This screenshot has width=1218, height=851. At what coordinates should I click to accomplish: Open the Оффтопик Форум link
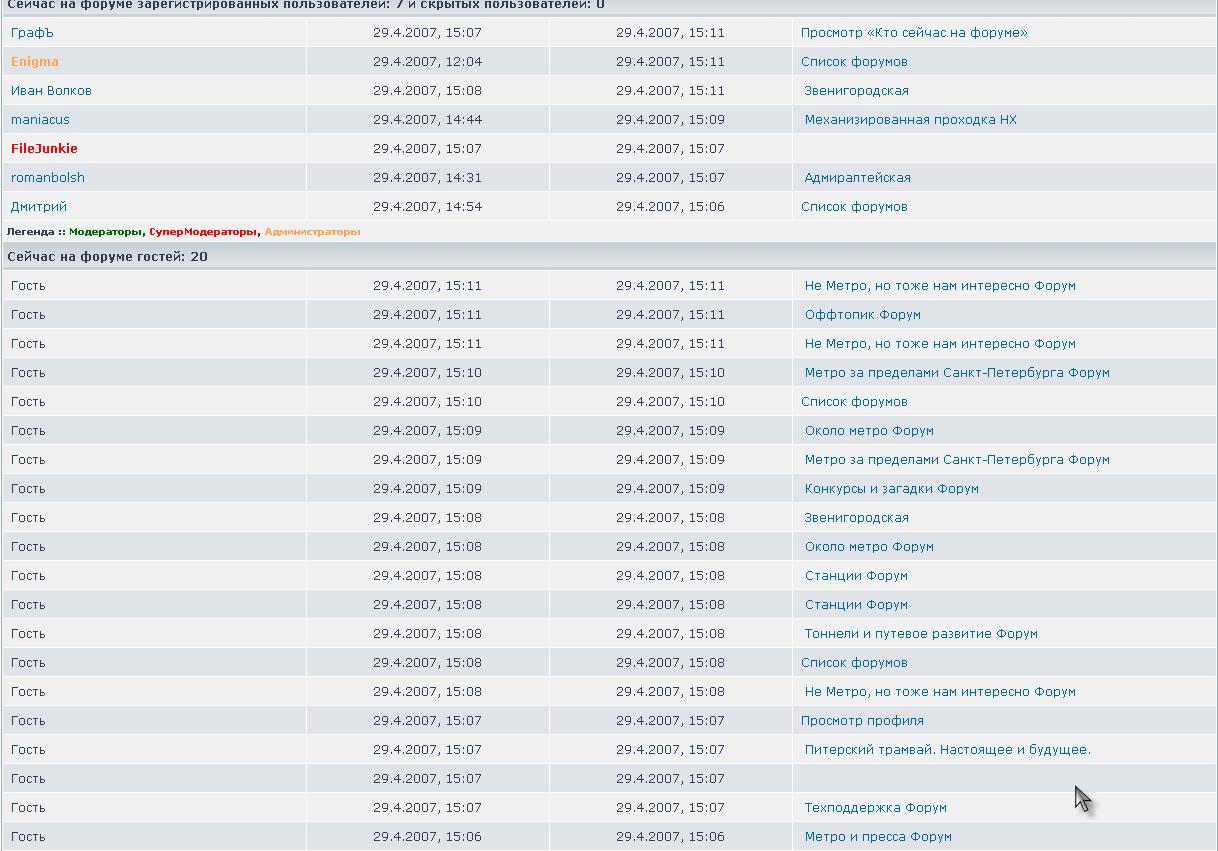[862, 315]
